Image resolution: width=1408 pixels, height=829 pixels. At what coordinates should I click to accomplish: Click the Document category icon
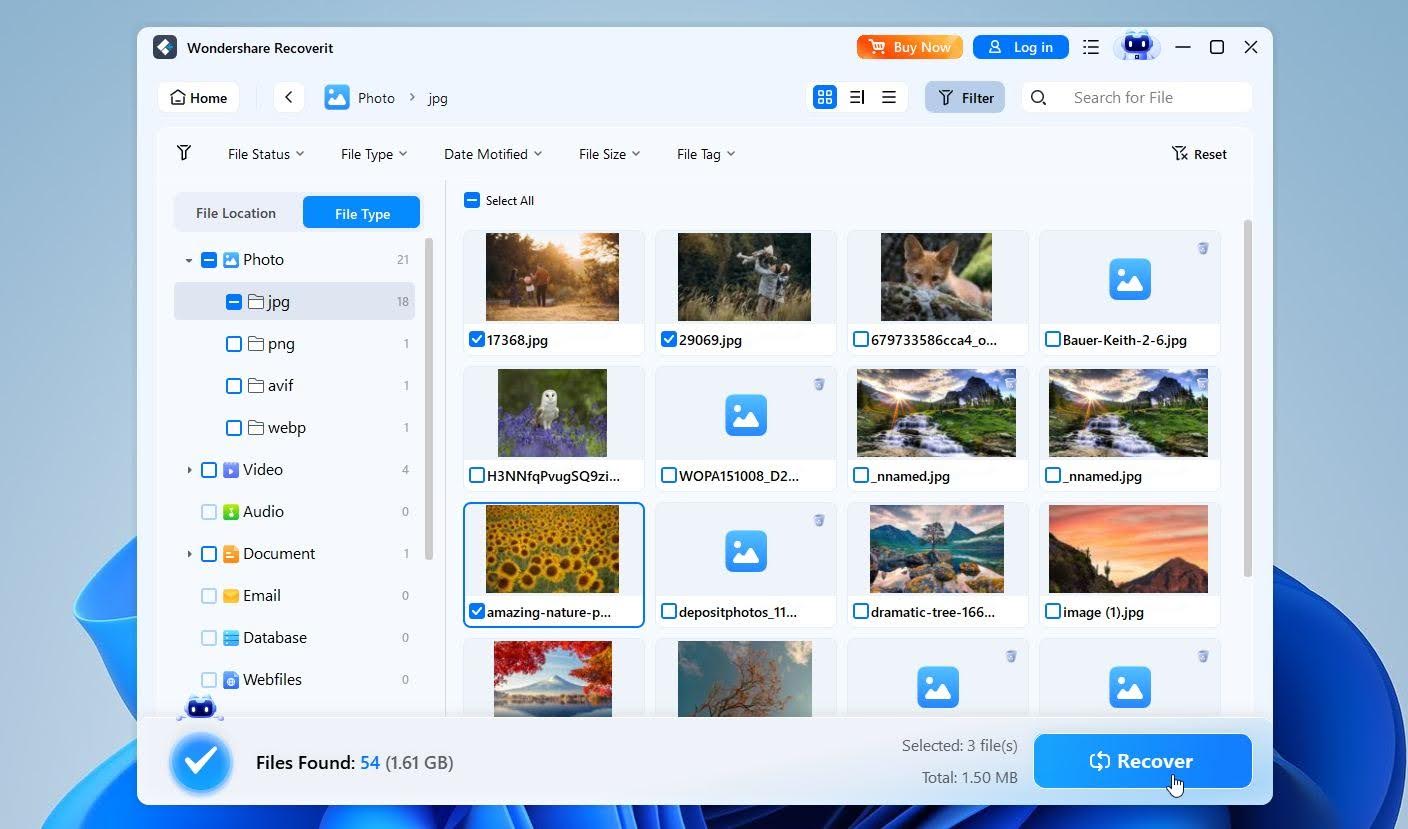click(x=231, y=553)
